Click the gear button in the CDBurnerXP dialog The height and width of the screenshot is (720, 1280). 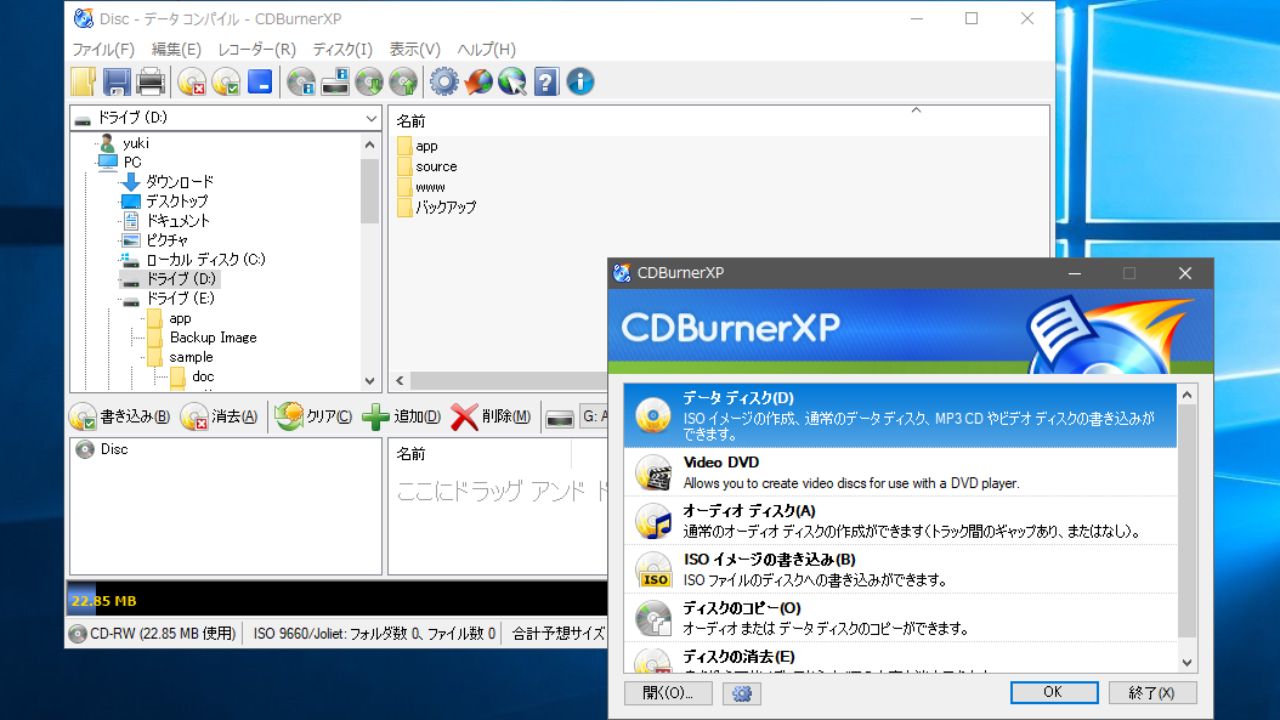(741, 693)
